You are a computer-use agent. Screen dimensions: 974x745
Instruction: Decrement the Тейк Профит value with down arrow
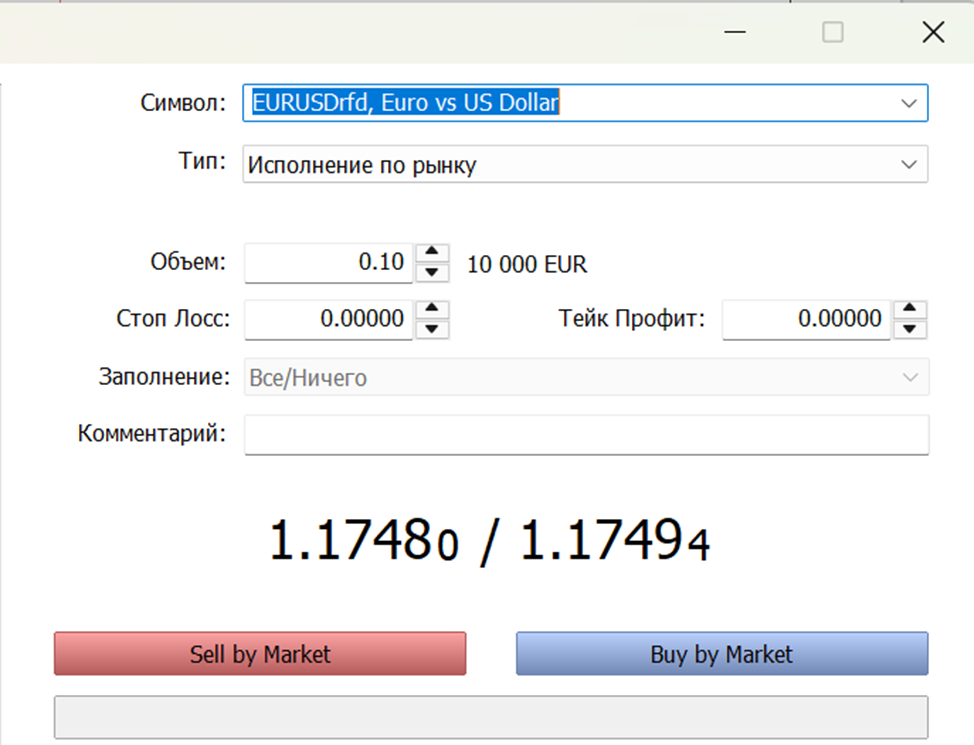coord(909,329)
